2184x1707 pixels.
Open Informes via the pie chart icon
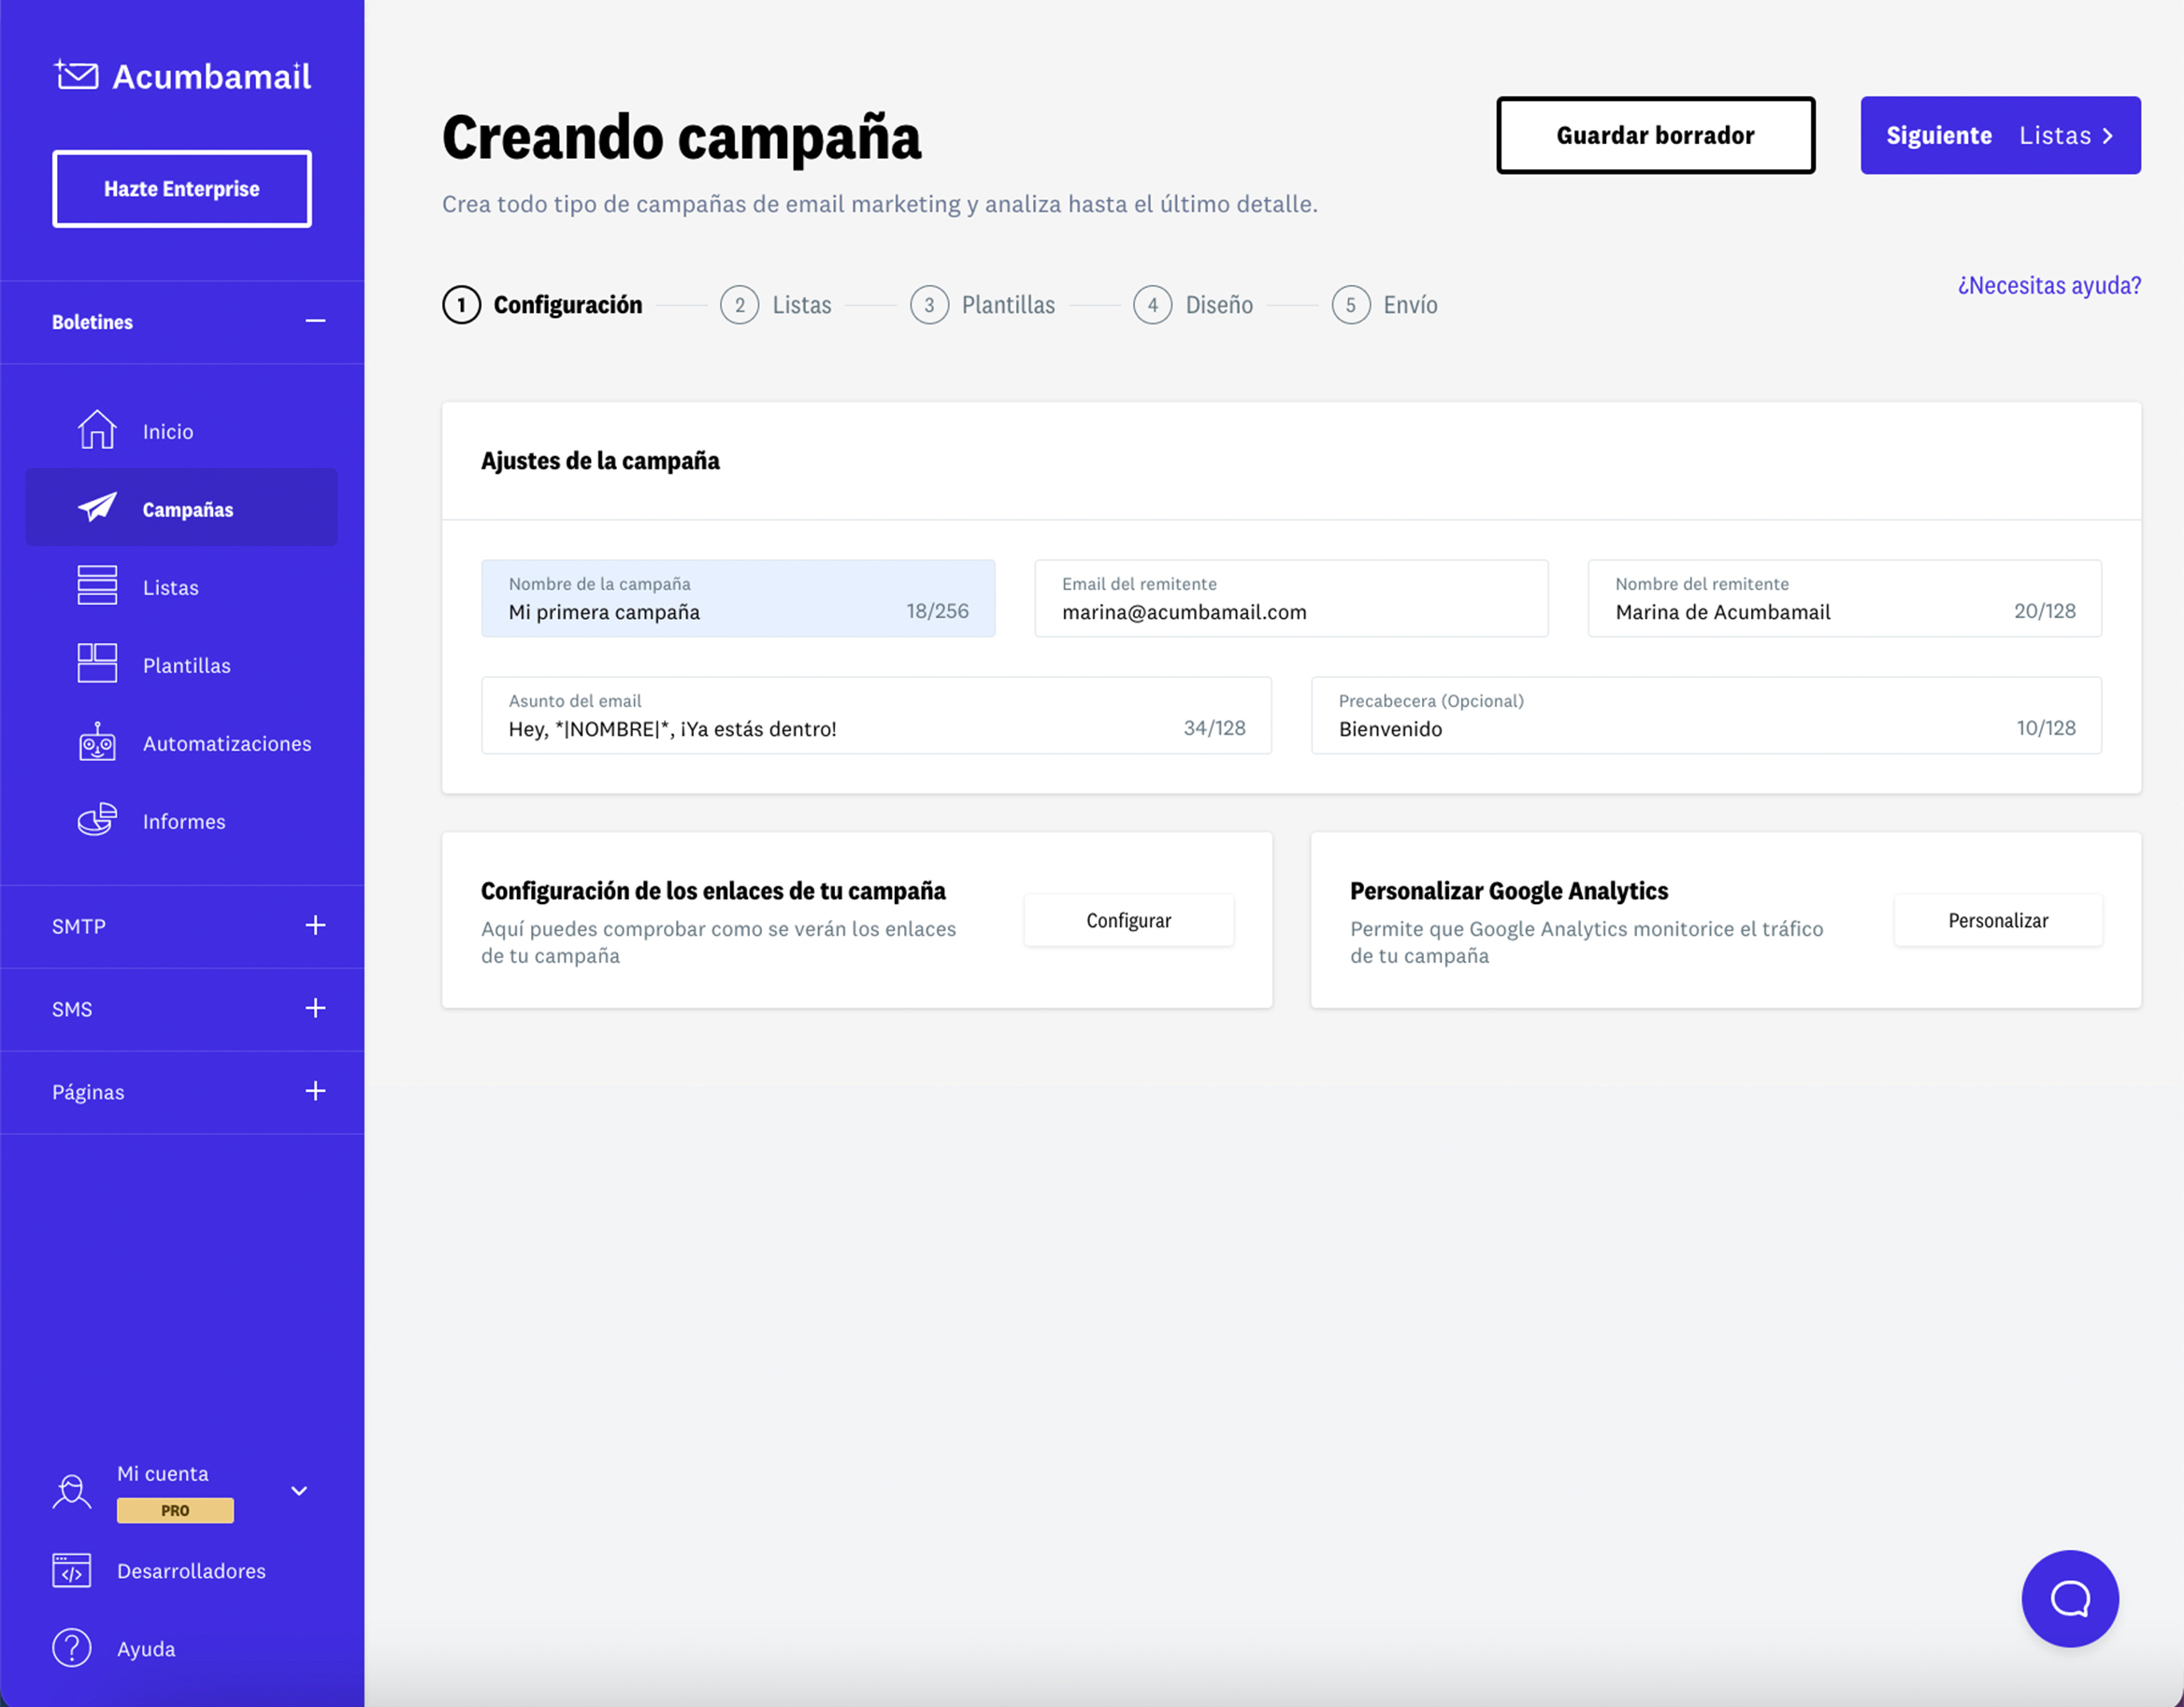[x=96, y=820]
